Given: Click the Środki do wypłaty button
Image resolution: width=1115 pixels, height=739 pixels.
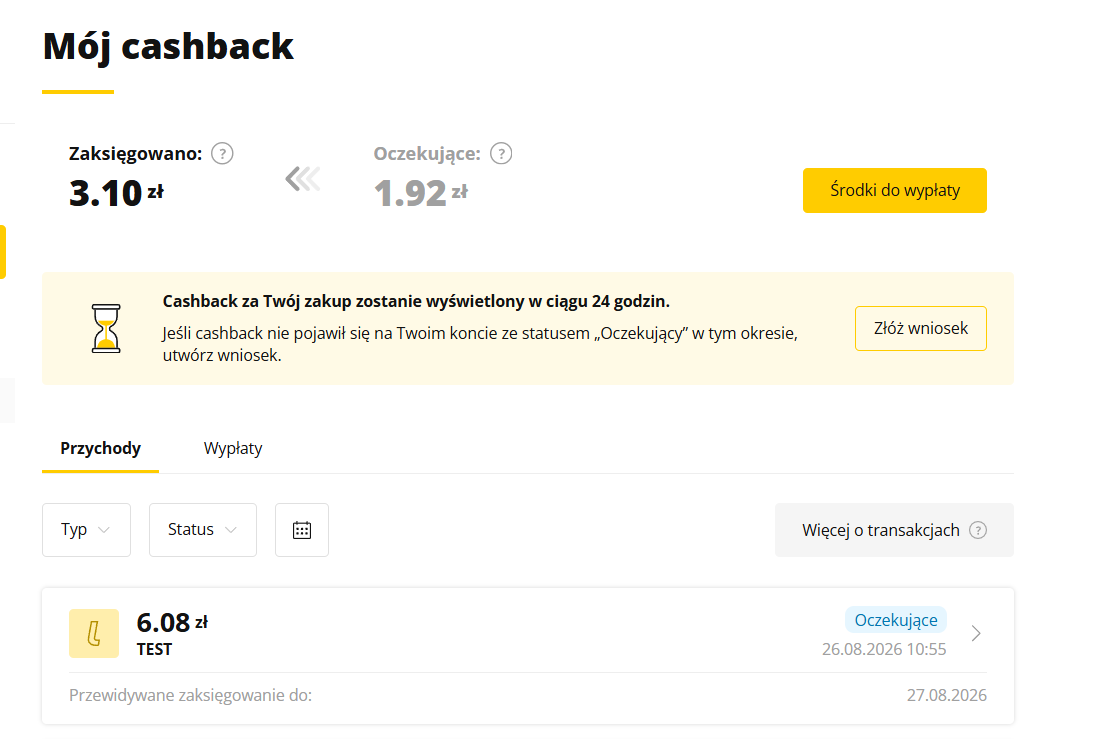Looking at the screenshot, I should (895, 191).
